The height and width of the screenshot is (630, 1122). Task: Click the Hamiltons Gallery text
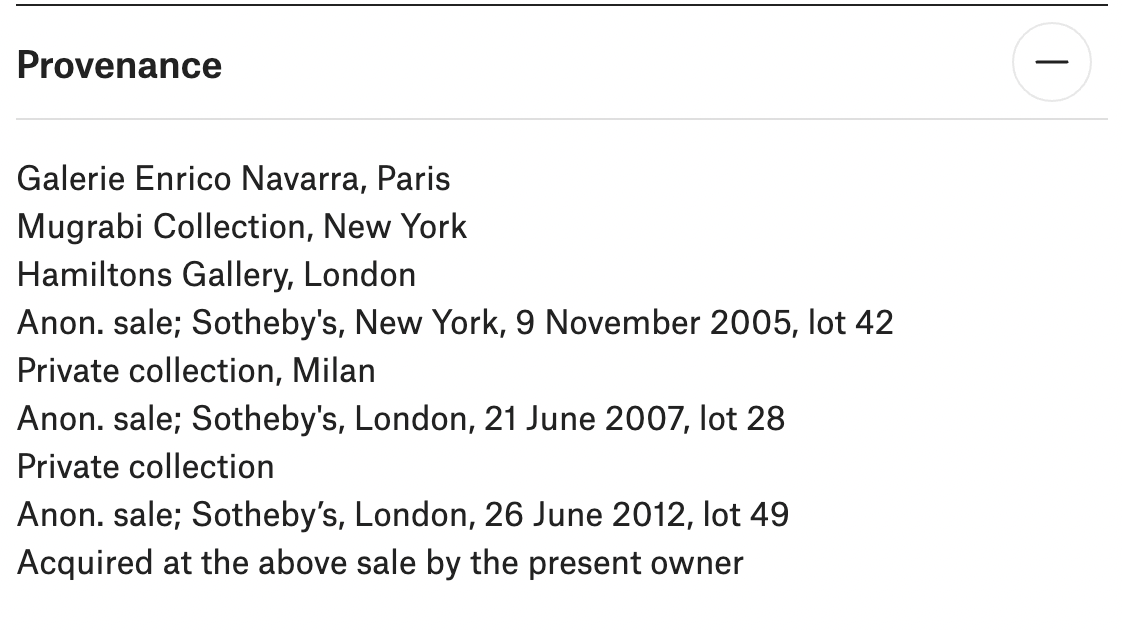click(x=155, y=275)
